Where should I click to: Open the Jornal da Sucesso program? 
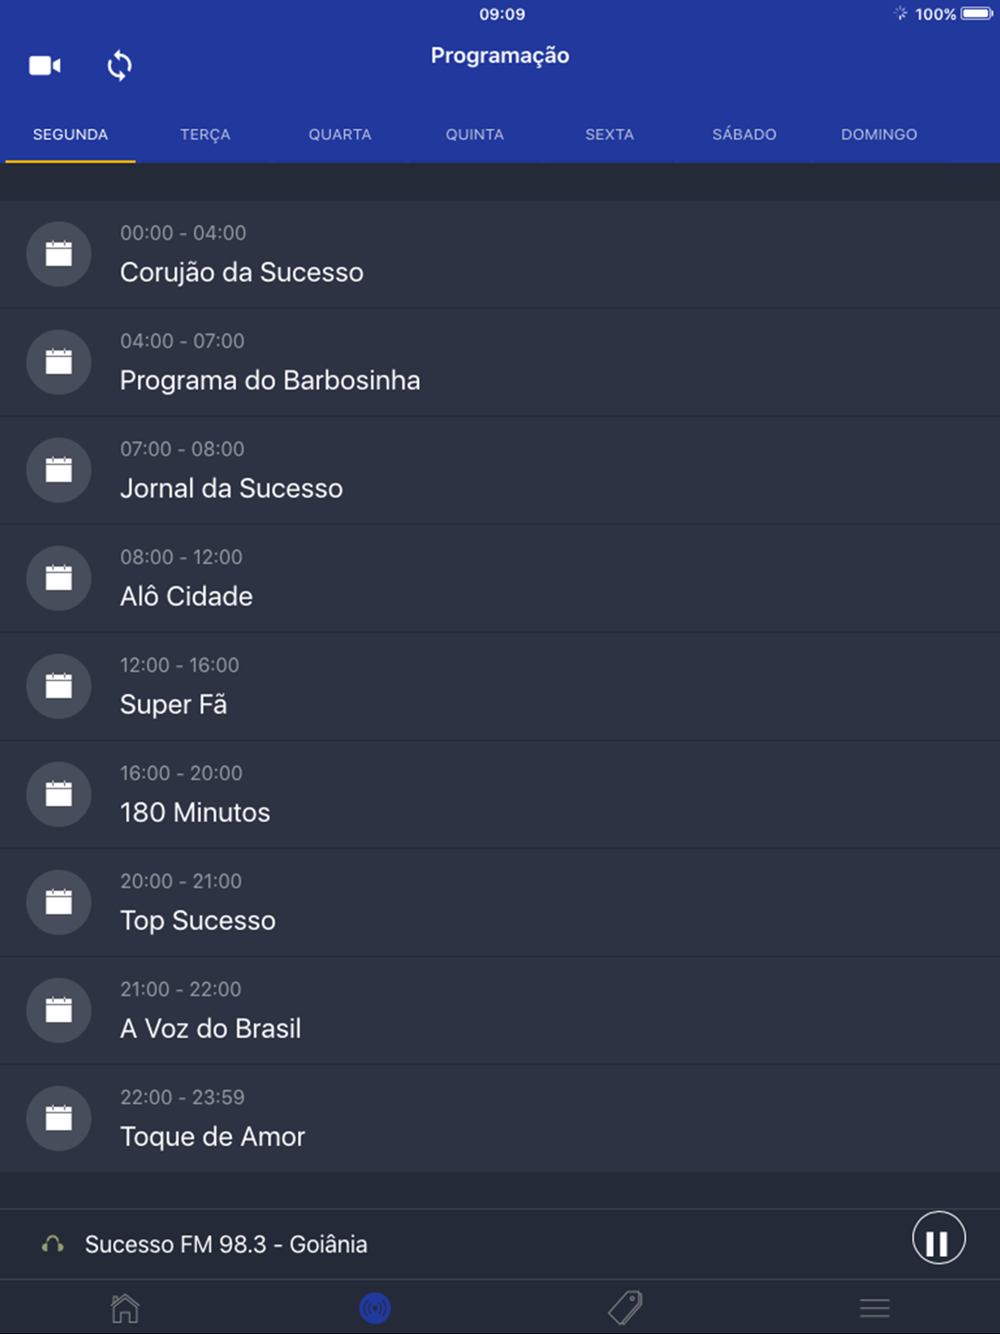pos(500,470)
